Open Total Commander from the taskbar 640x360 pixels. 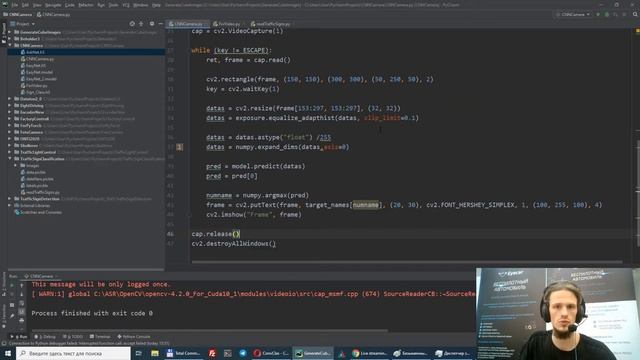coord(183,353)
